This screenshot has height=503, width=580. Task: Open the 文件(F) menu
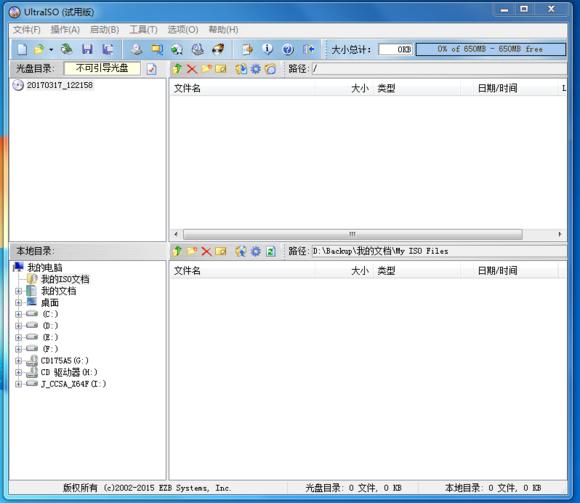coord(27,30)
